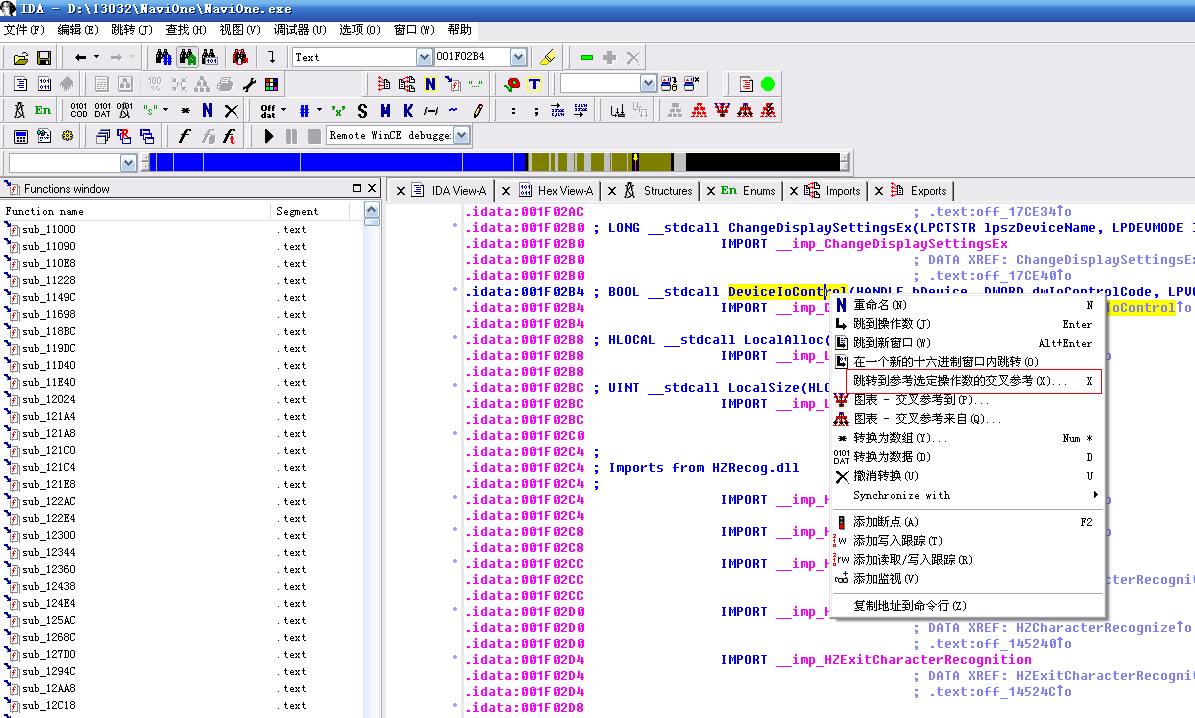Close the Functions window panel
1195x718 pixels.
372,188
